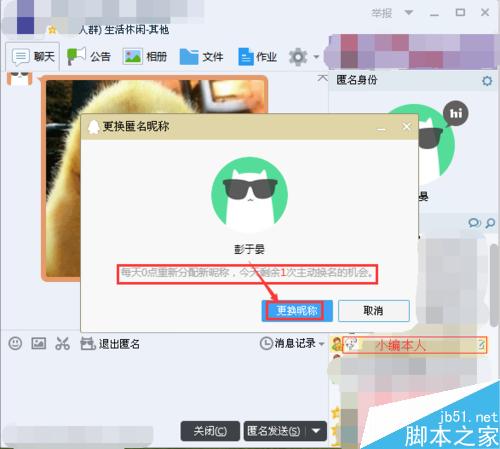Screen dimensions: 500x449
Task: Open the send options dropdown arrow
Action: [x=316, y=431]
